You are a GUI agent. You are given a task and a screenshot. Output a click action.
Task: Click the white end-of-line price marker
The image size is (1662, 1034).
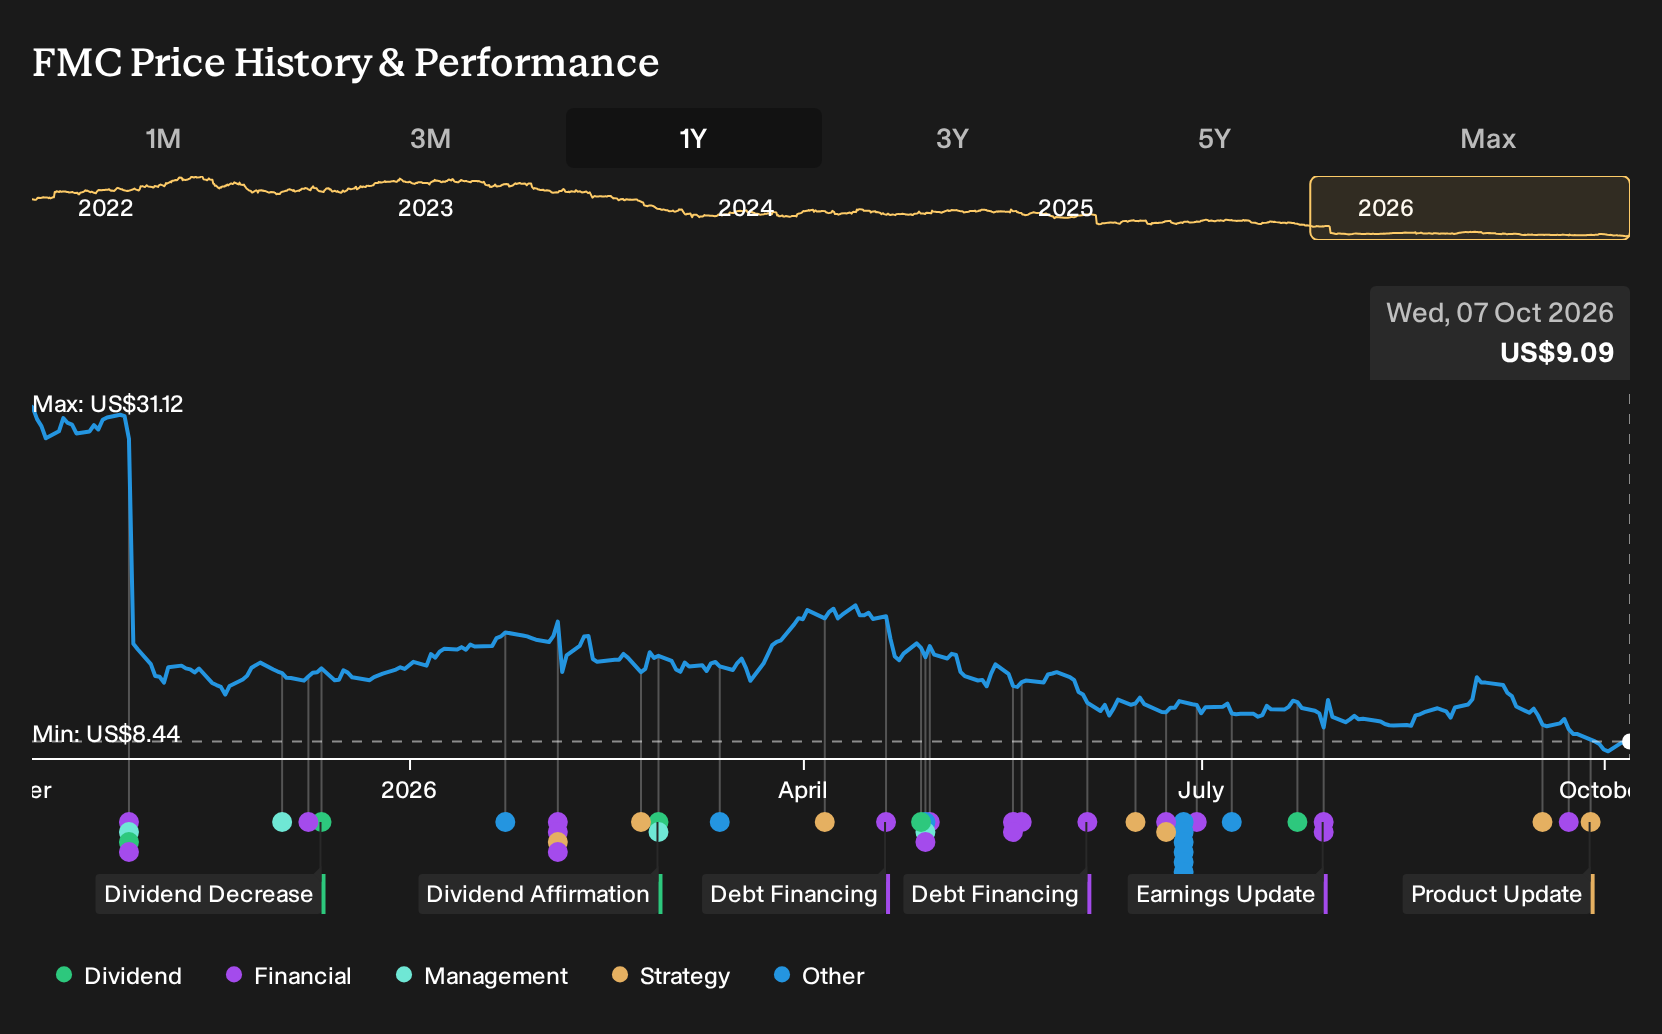coord(1626,741)
